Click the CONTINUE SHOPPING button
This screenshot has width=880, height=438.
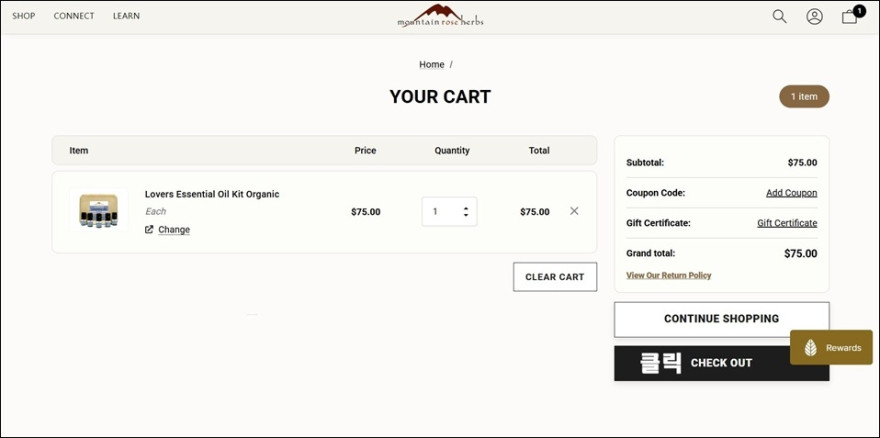[722, 319]
